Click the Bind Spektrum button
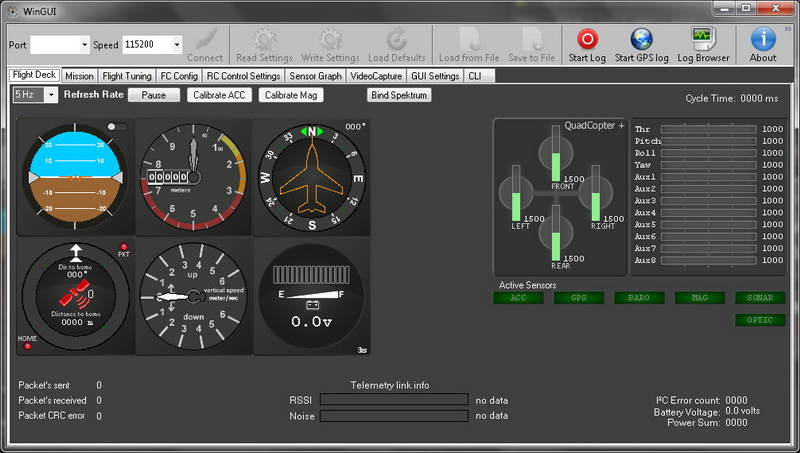Screen dimensions: 800x453 [399, 95]
